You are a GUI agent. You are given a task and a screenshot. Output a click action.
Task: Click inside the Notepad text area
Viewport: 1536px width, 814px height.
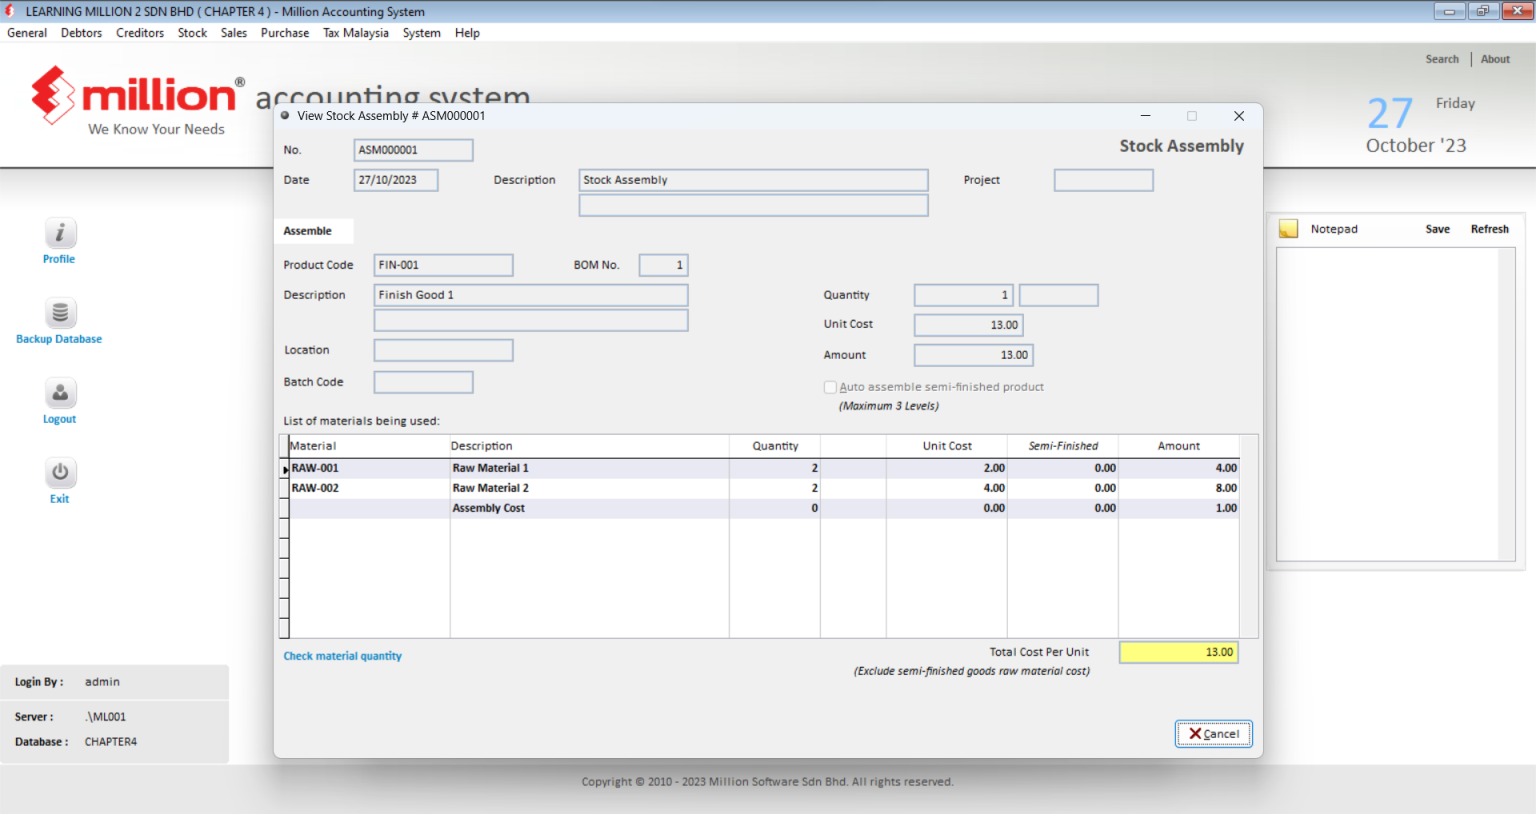pos(1388,404)
